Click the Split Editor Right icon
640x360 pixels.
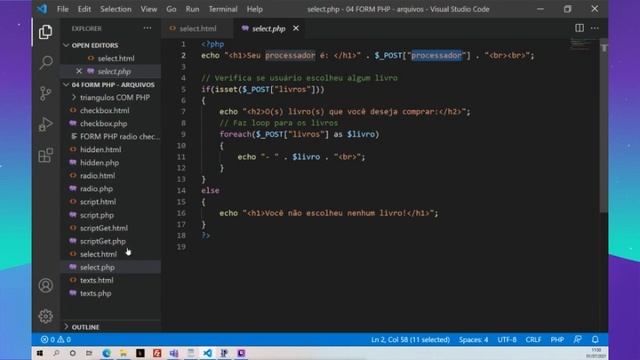pos(579,28)
